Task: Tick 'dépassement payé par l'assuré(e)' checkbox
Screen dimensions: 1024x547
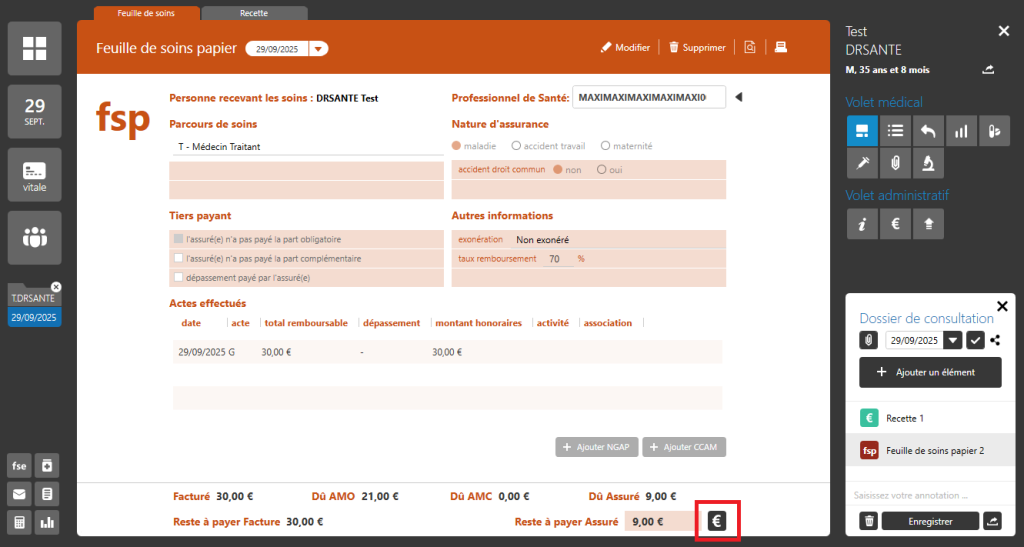Action: click(179, 277)
